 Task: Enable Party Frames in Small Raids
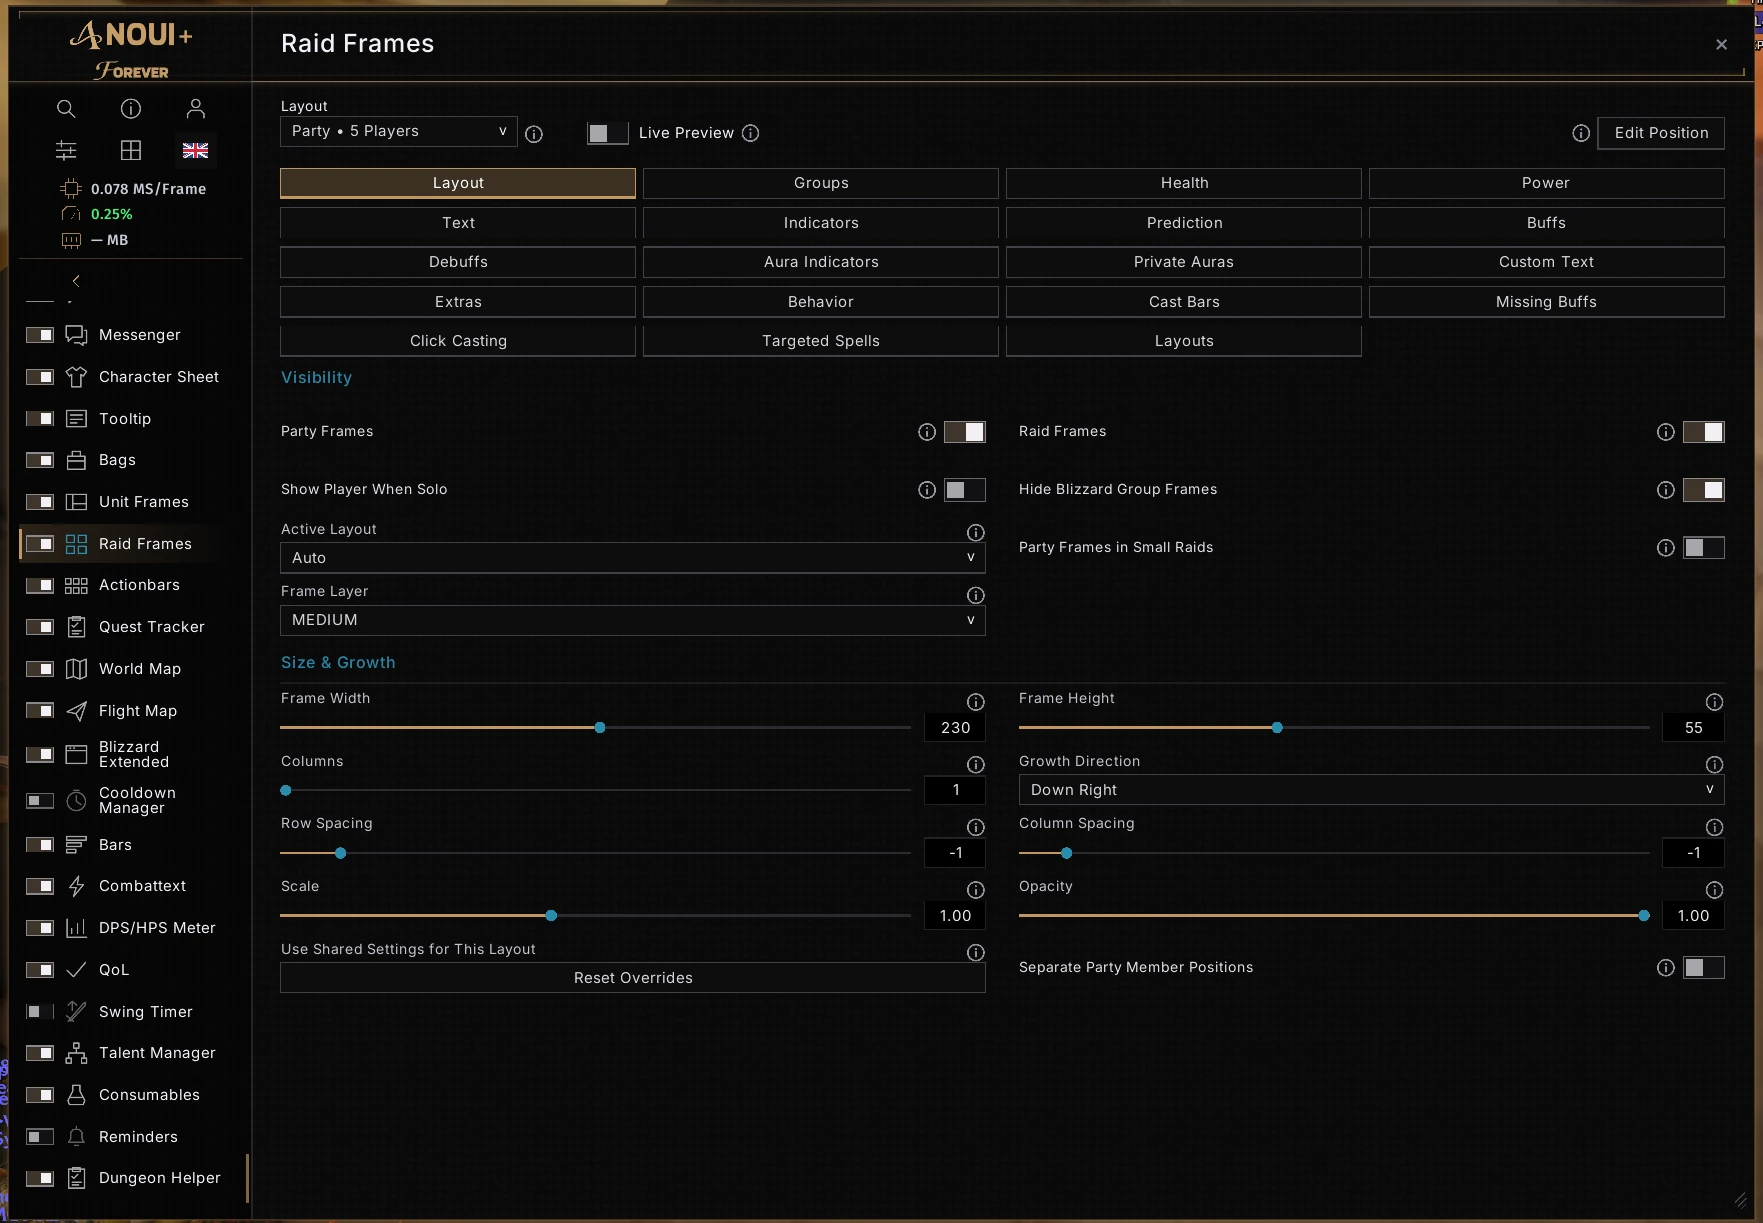[1704, 548]
